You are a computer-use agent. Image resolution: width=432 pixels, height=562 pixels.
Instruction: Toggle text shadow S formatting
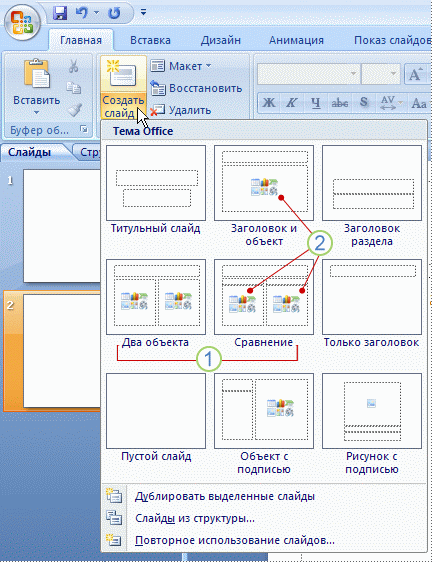pyautogui.click(x=364, y=103)
